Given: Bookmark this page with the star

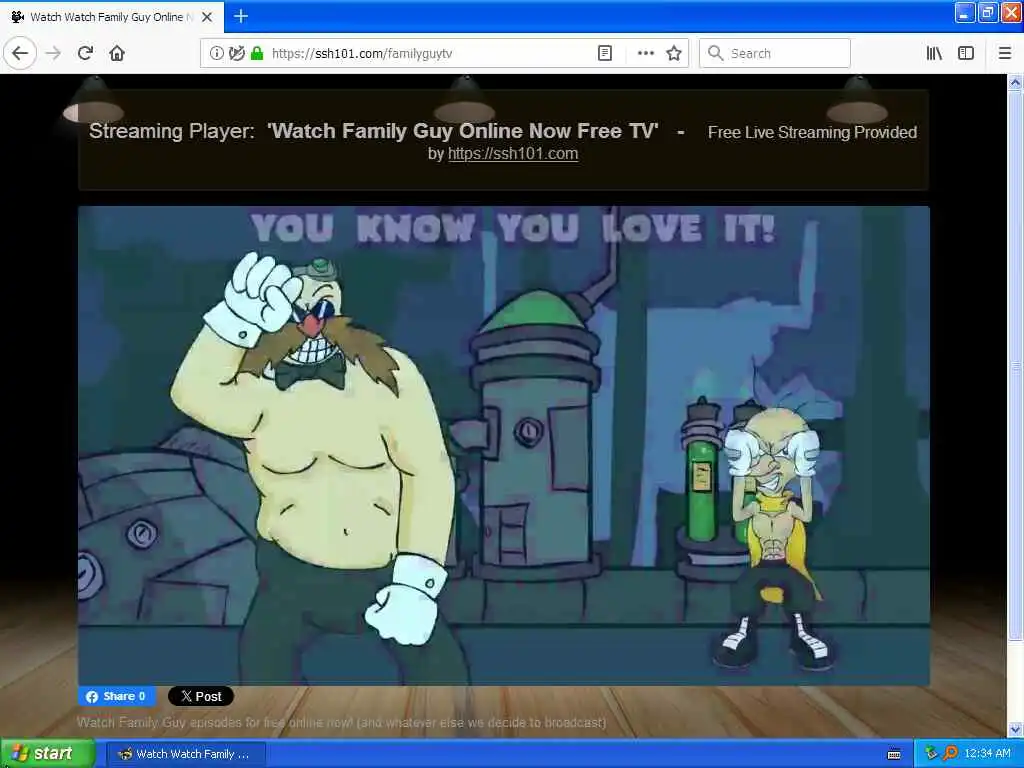Looking at the screenshot, I should point(674,54).
